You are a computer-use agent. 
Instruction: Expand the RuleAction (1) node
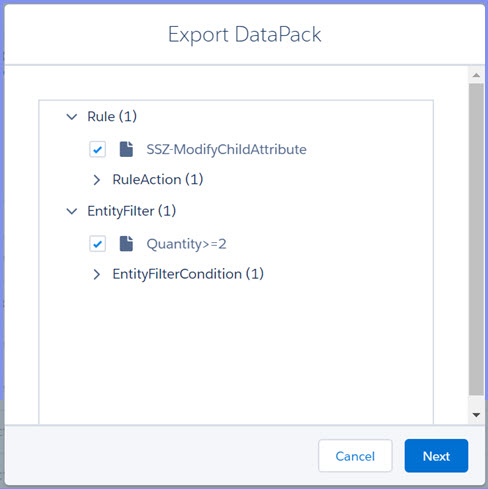coord(97,180)
